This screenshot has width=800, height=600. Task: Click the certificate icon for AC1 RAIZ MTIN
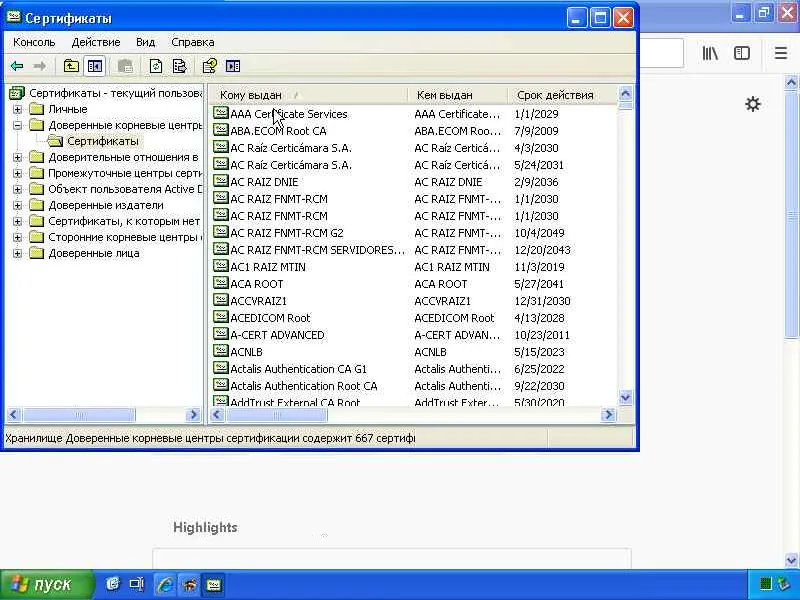coord(220,266)
